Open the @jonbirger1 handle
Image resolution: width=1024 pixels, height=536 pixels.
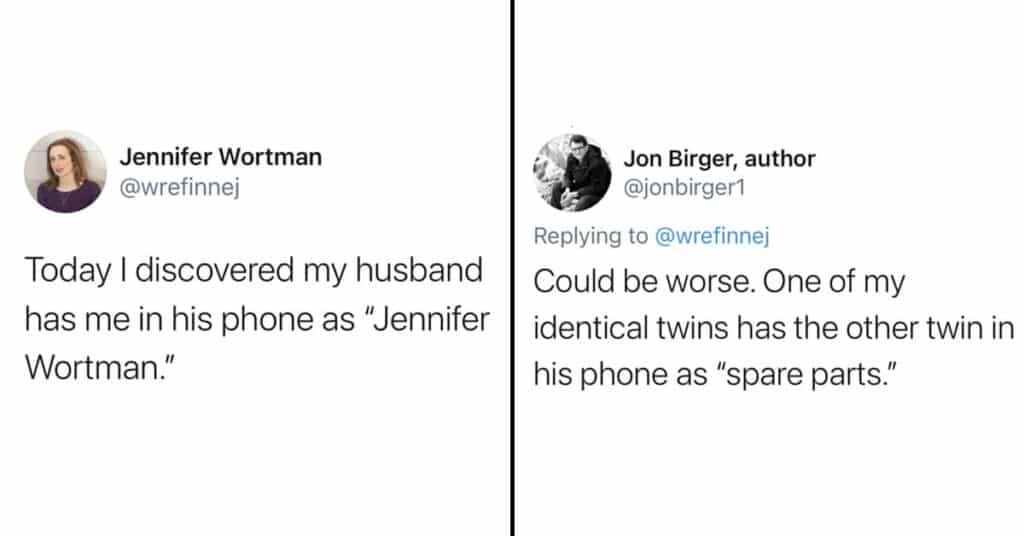[x=684, y=188]
